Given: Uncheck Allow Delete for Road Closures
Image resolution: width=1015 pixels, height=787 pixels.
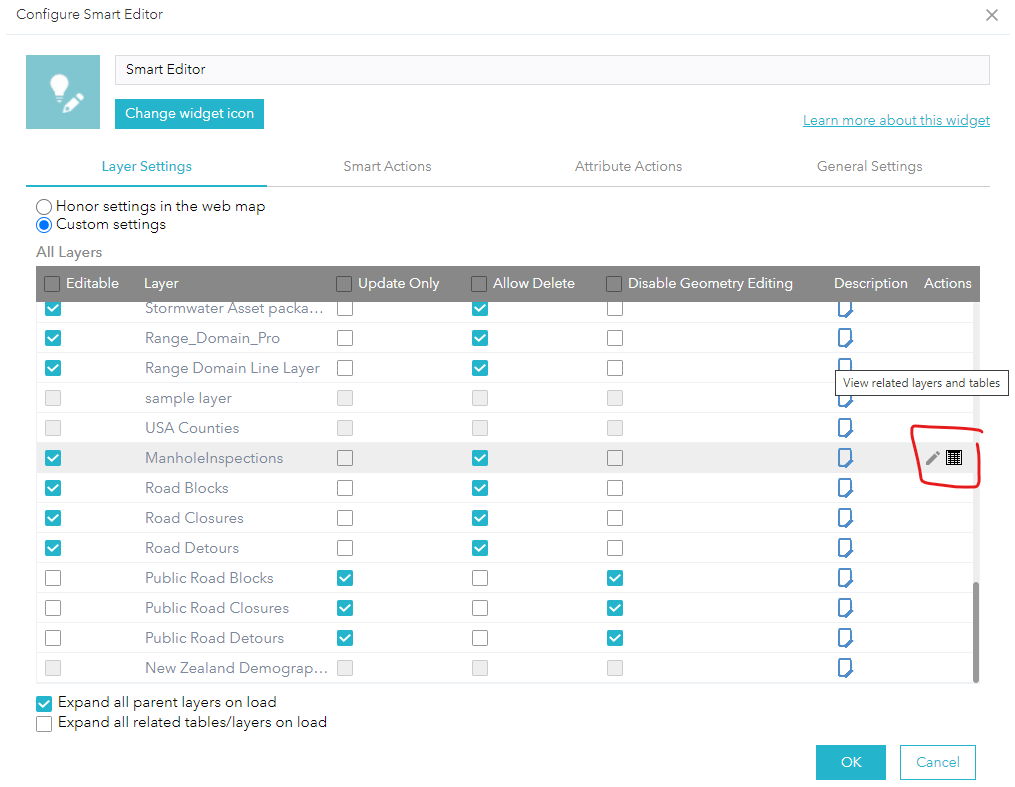Looking at the screenshot, I should [x=480, y=518].
